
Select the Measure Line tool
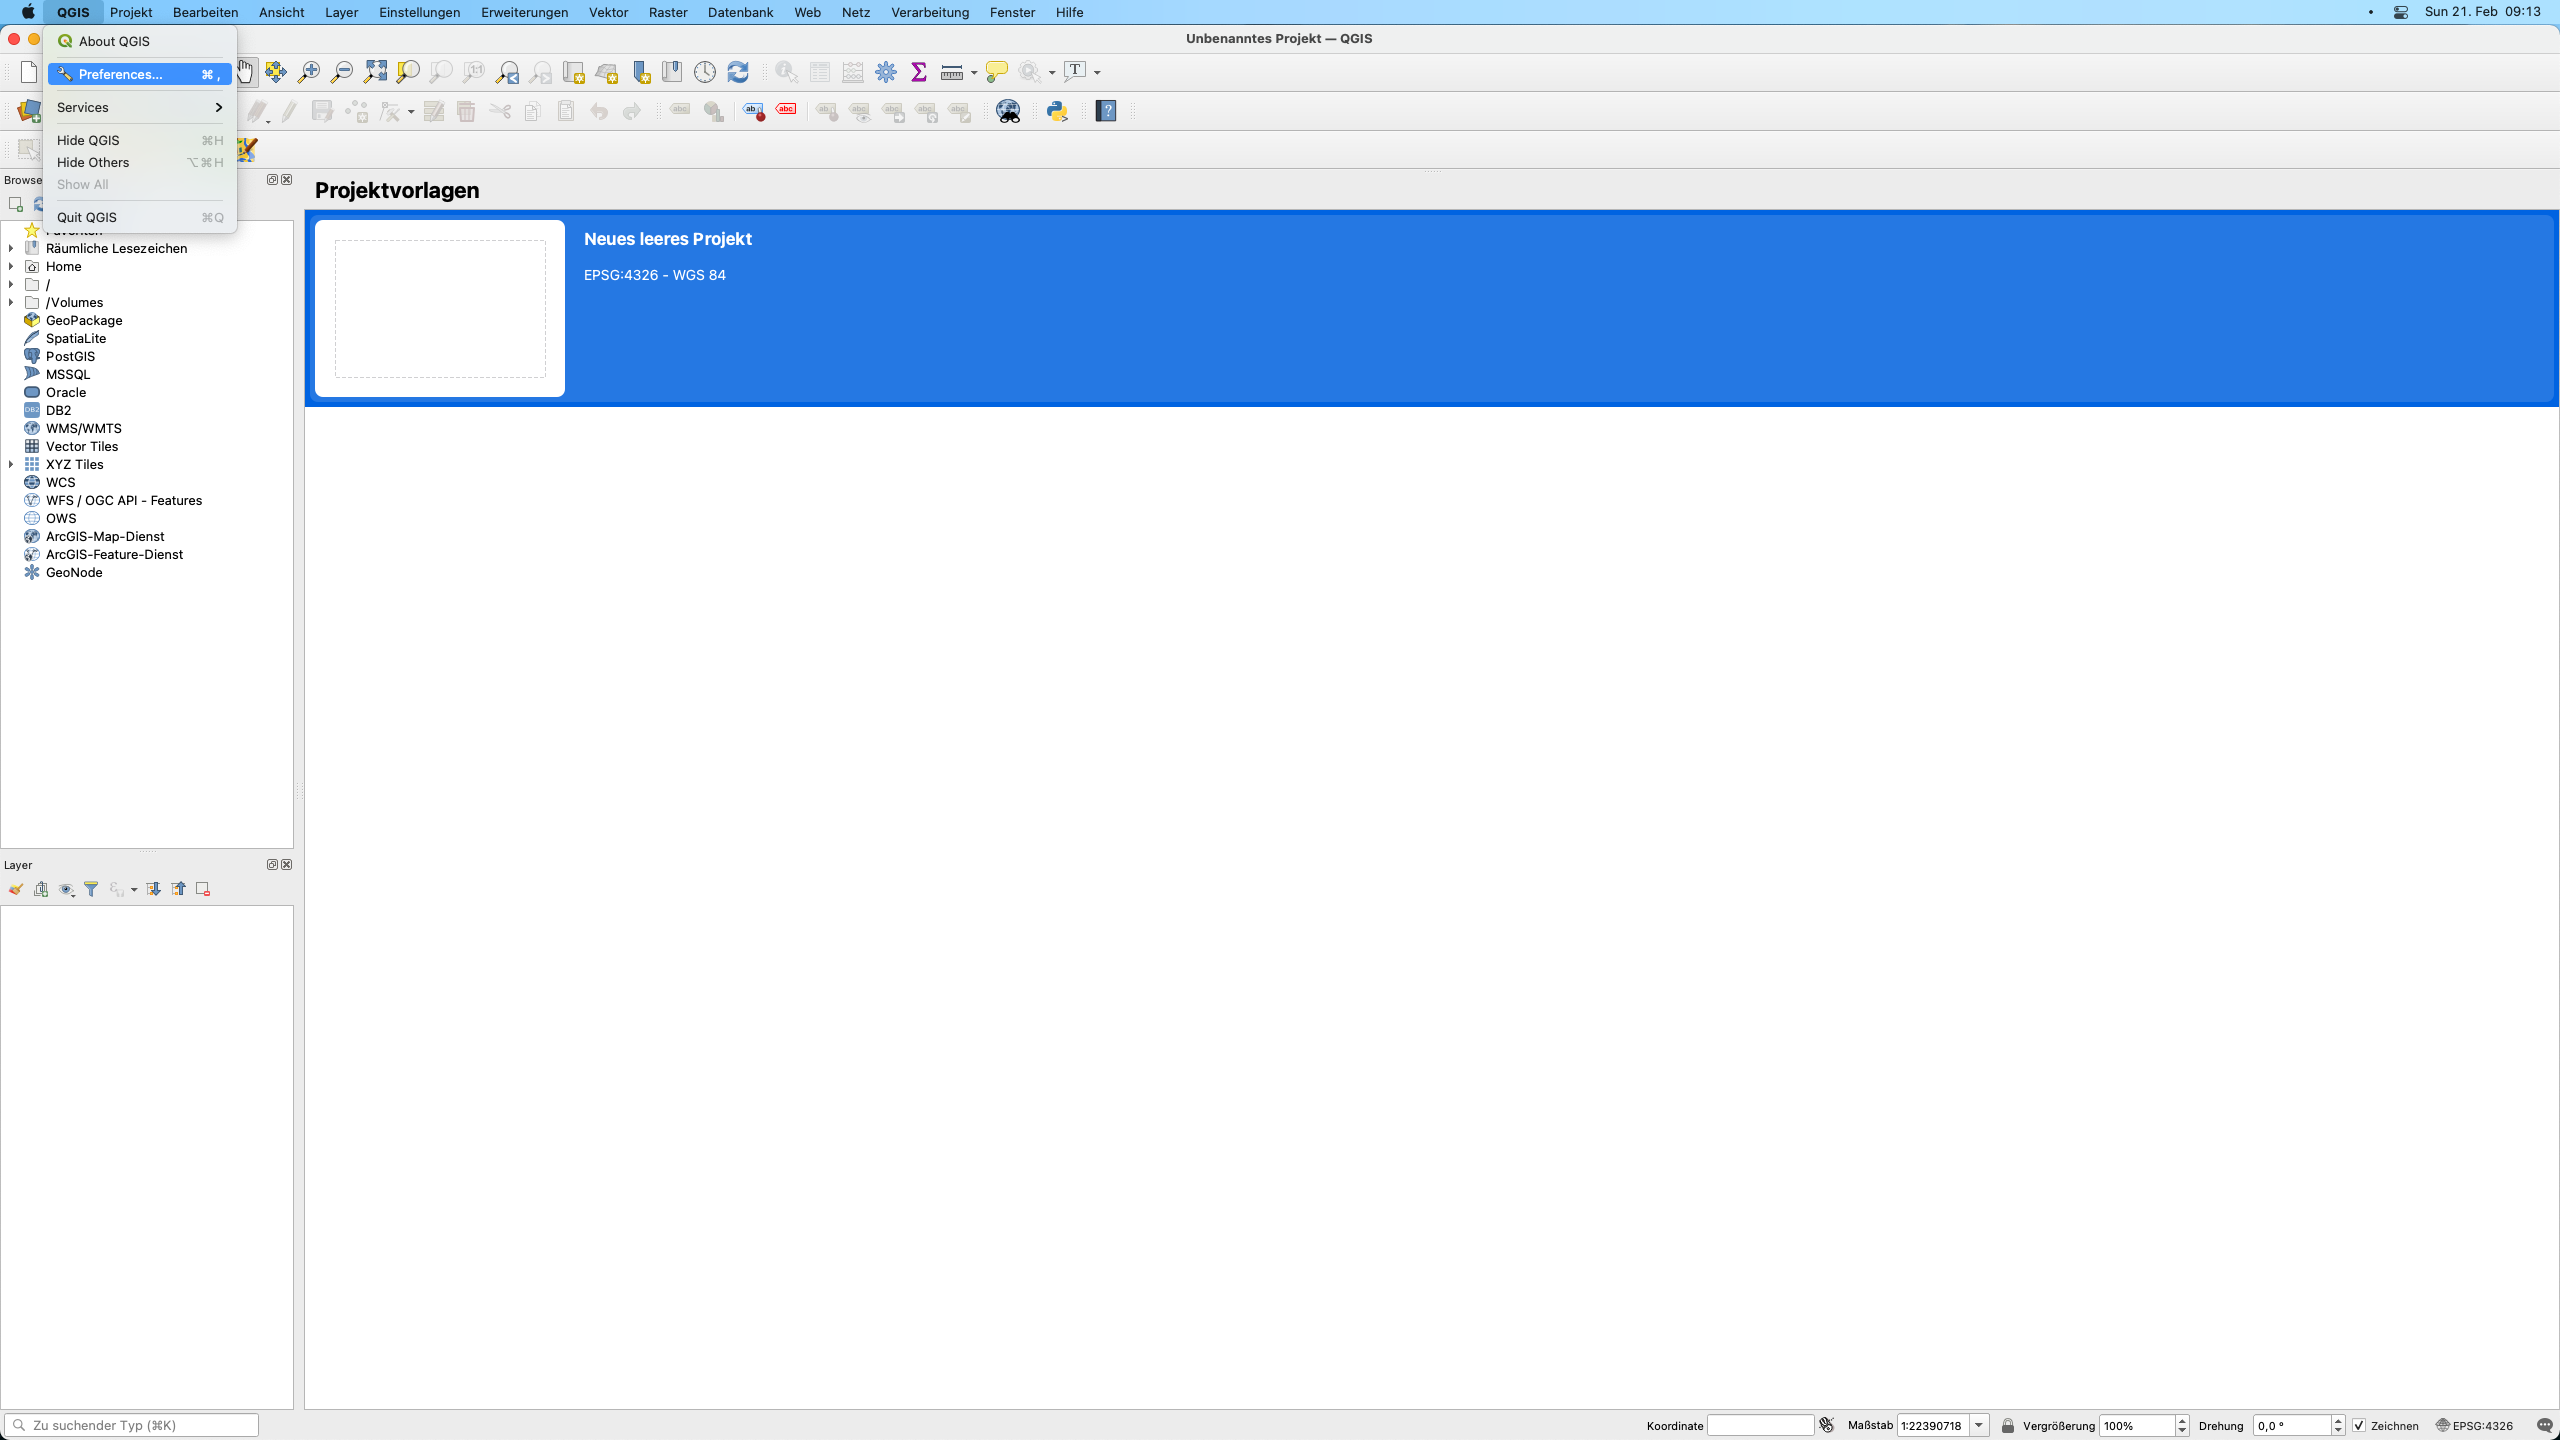click(x=951, y=72)
